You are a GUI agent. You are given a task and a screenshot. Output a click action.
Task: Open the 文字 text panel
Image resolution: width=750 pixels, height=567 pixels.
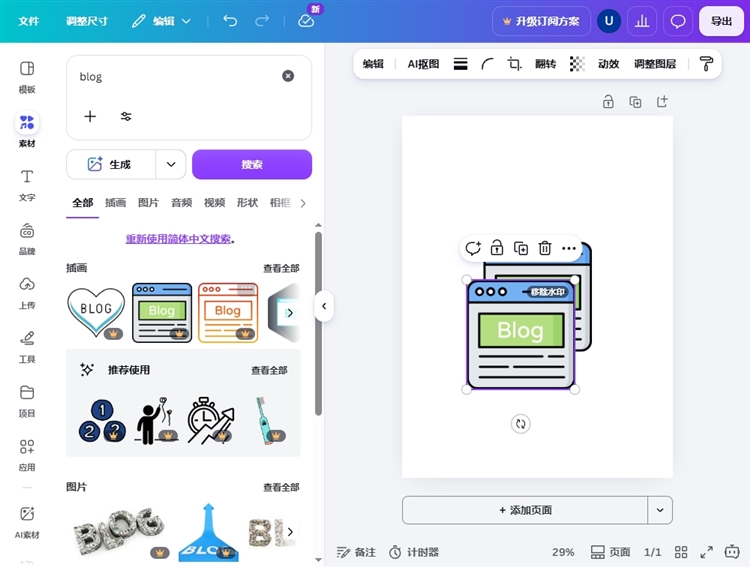coord(27,185)
